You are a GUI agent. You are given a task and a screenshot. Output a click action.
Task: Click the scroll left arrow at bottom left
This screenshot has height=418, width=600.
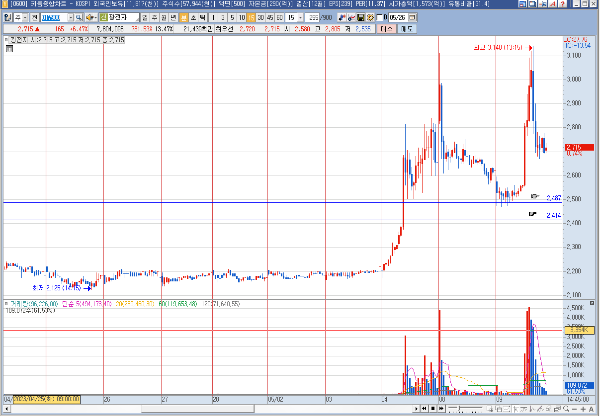pos(6,409)
